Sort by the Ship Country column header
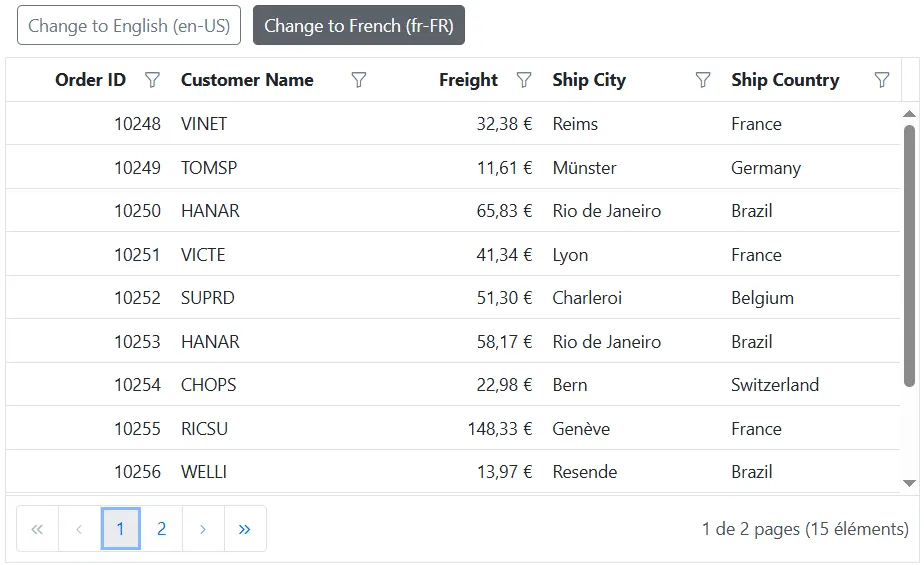Viewport: 924px width, 565px height. (786, 80)
